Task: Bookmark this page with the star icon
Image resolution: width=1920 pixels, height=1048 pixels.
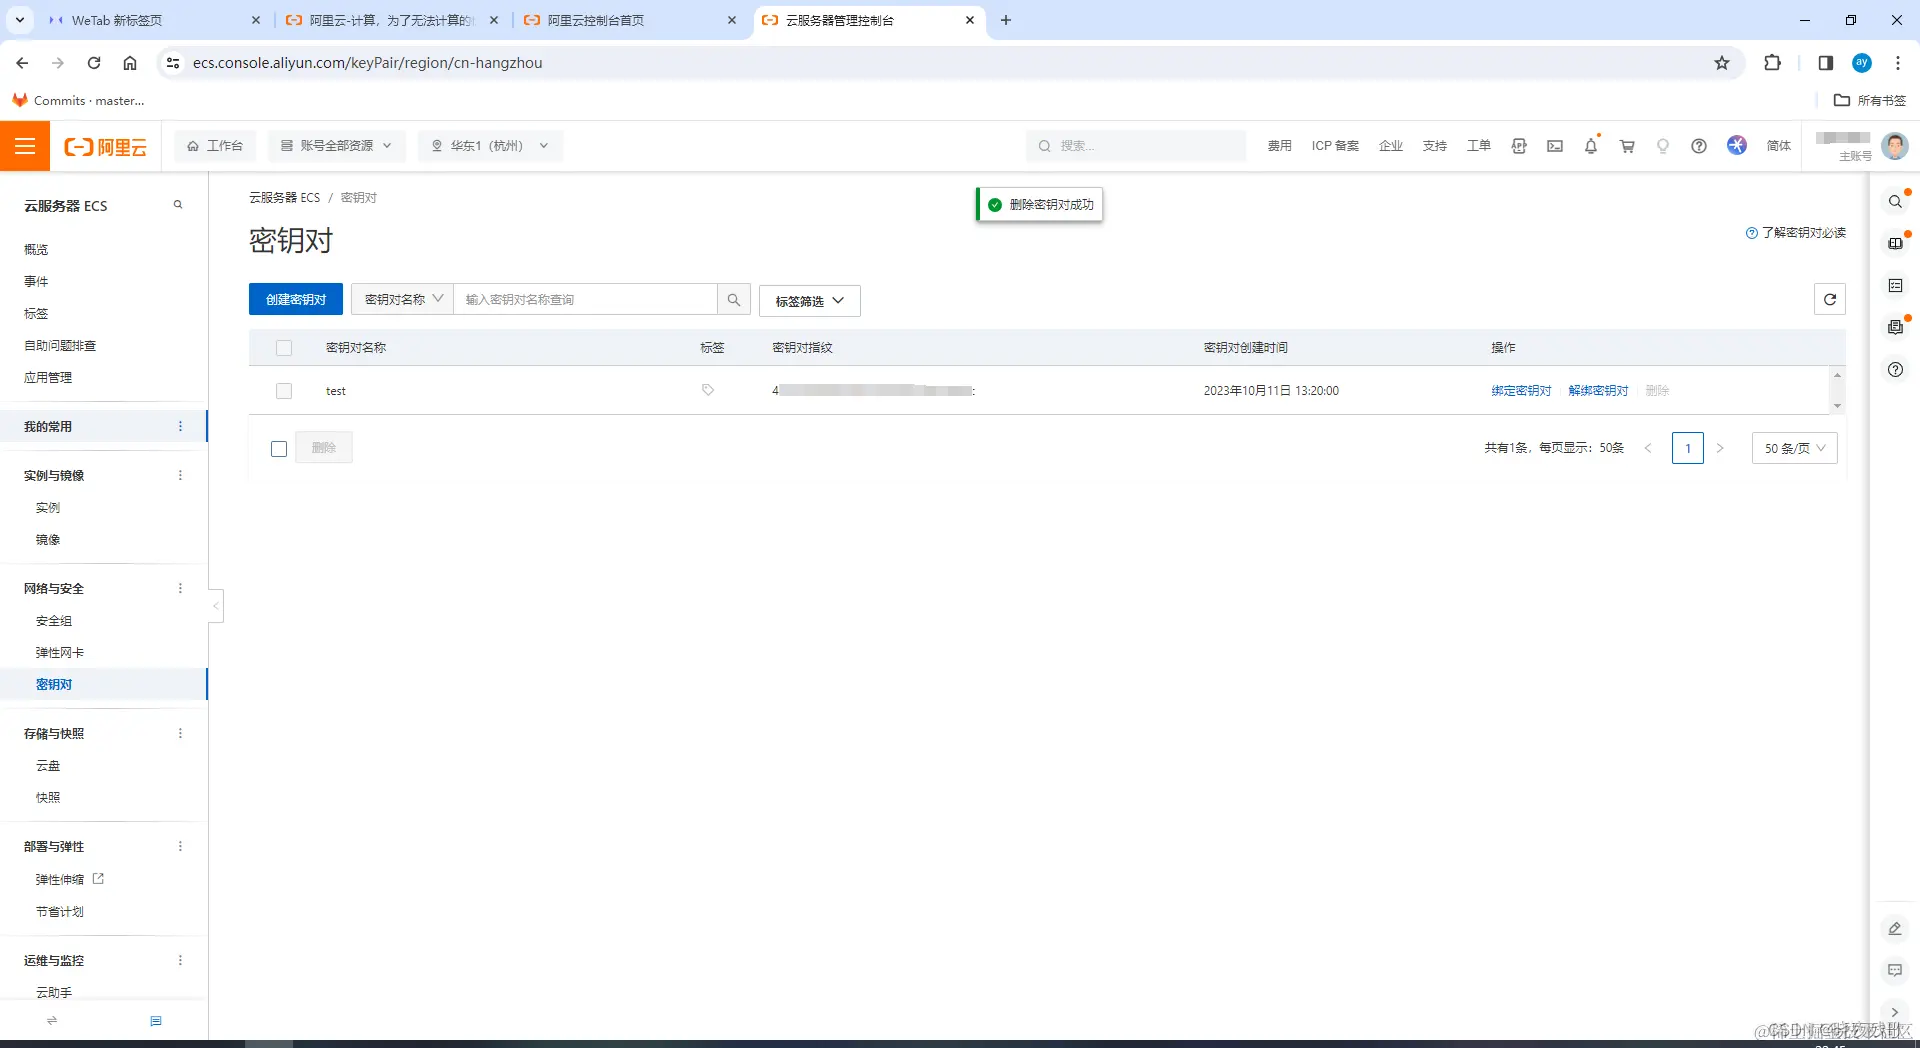Action: [1722, 63]
